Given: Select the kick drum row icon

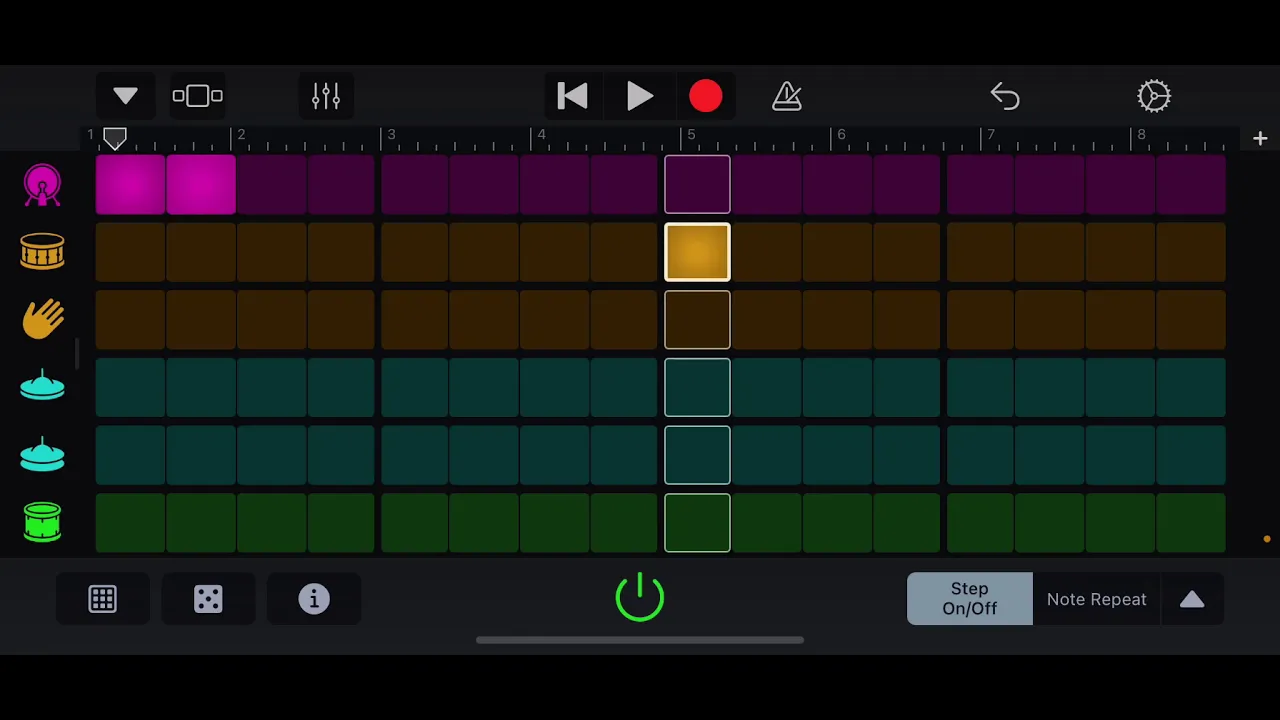Looking at the screenshot, I should pos(42,185).
